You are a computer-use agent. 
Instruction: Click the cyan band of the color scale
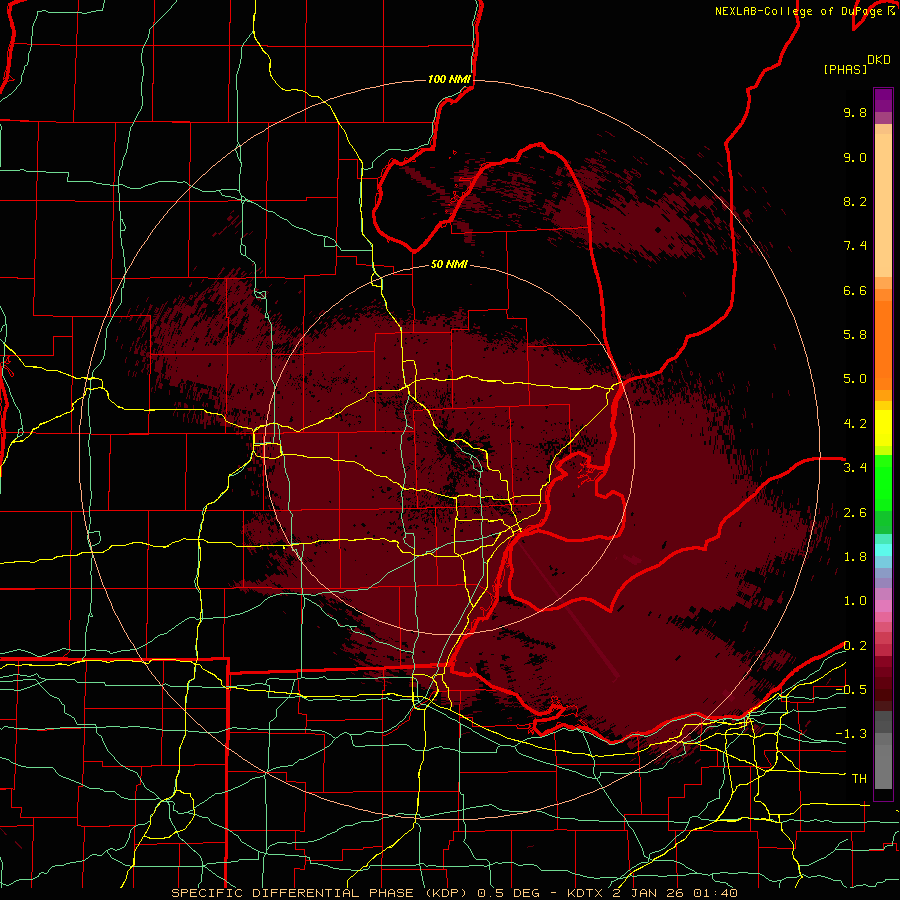883,550
